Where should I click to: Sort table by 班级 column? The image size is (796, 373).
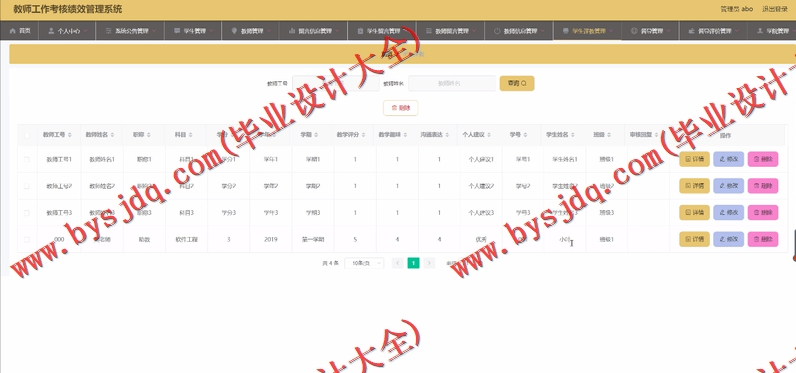609,135
